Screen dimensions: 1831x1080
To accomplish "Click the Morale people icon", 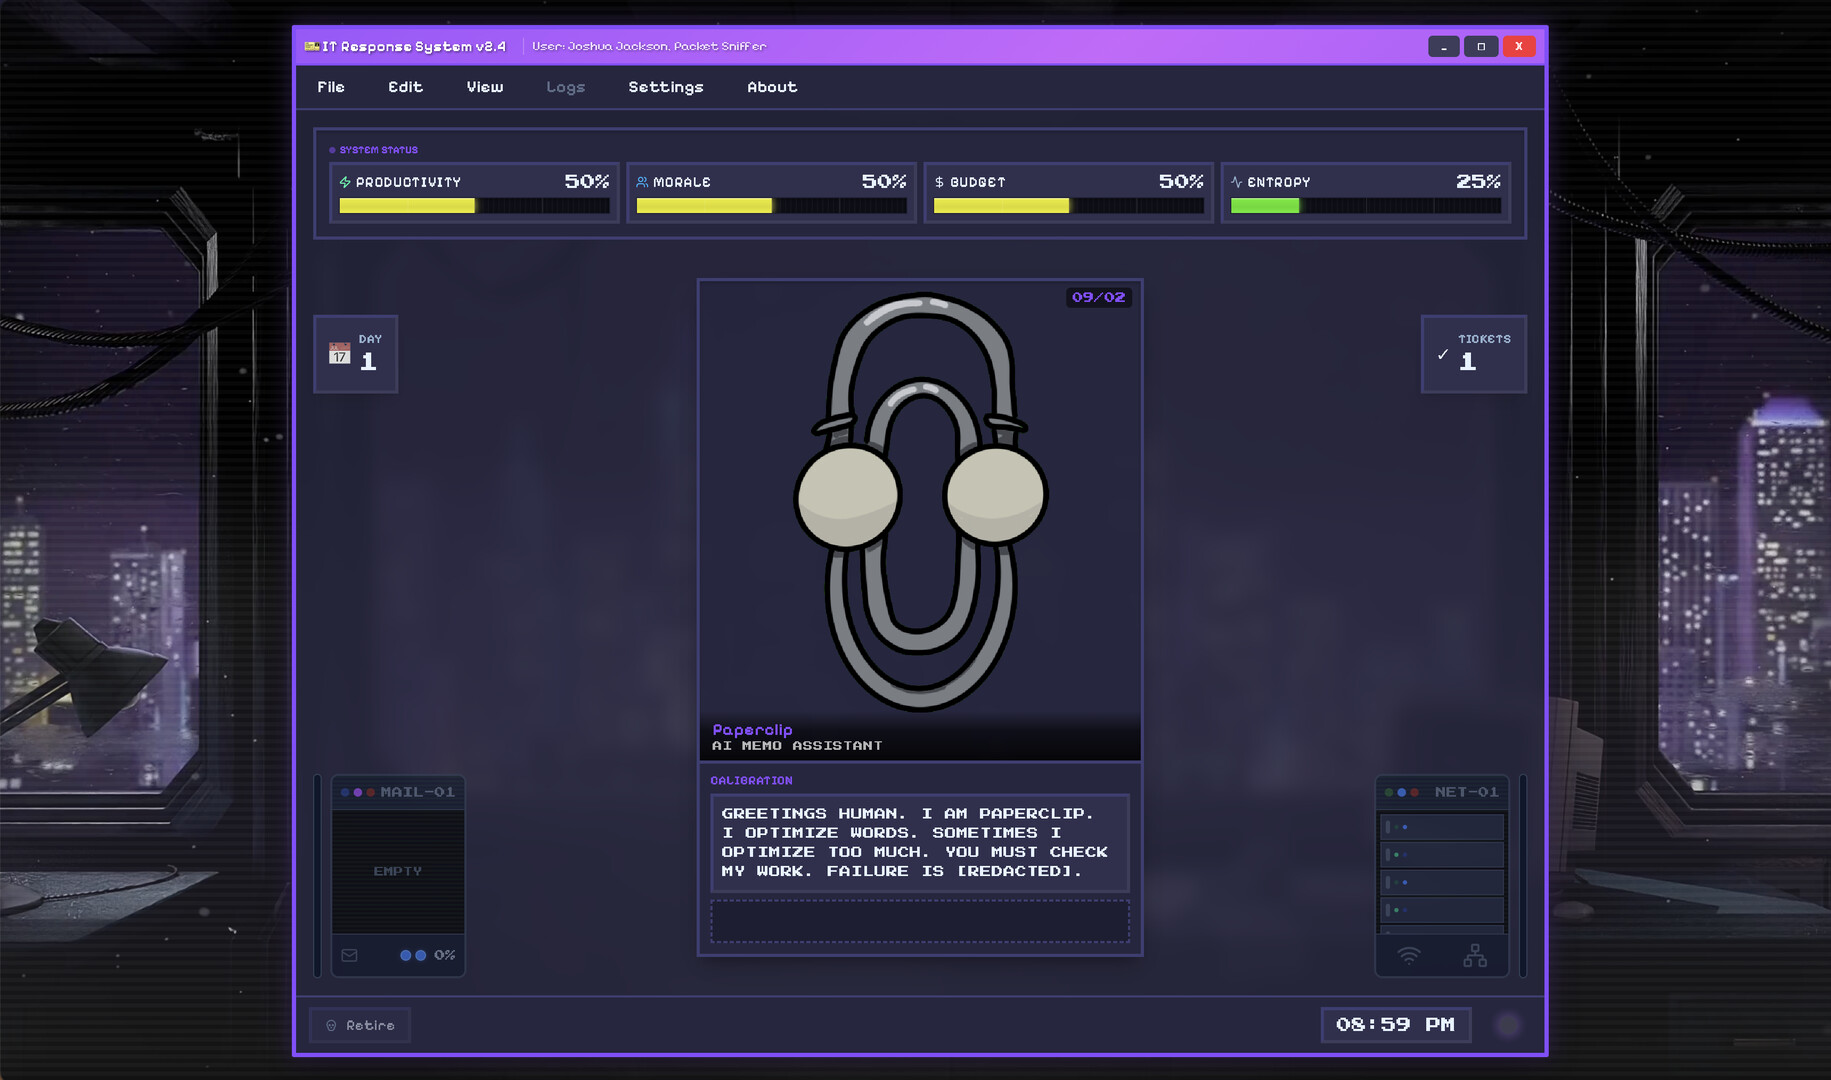I will pyautogui.click(x=642, y=182).
